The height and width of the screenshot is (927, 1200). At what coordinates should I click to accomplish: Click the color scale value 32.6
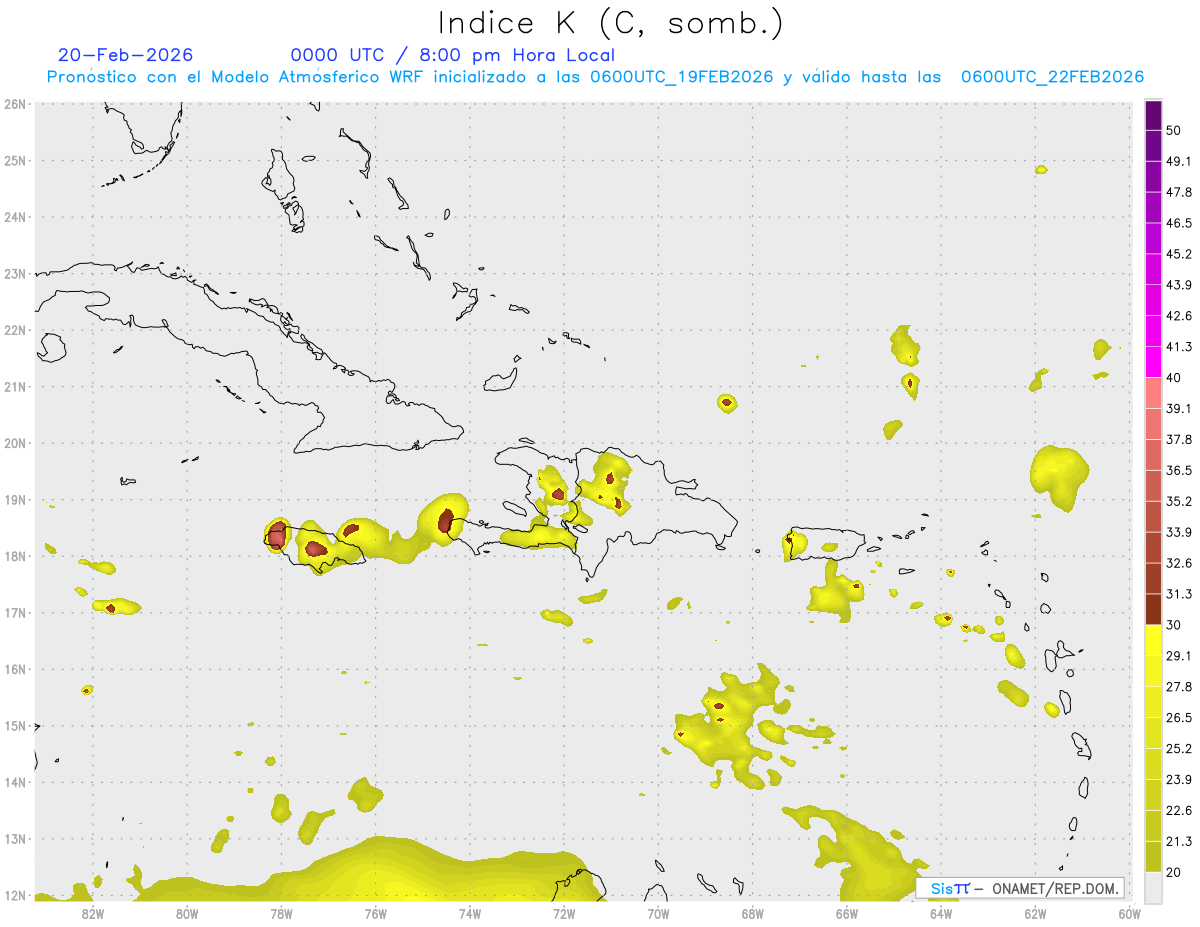click(1178, 563)
